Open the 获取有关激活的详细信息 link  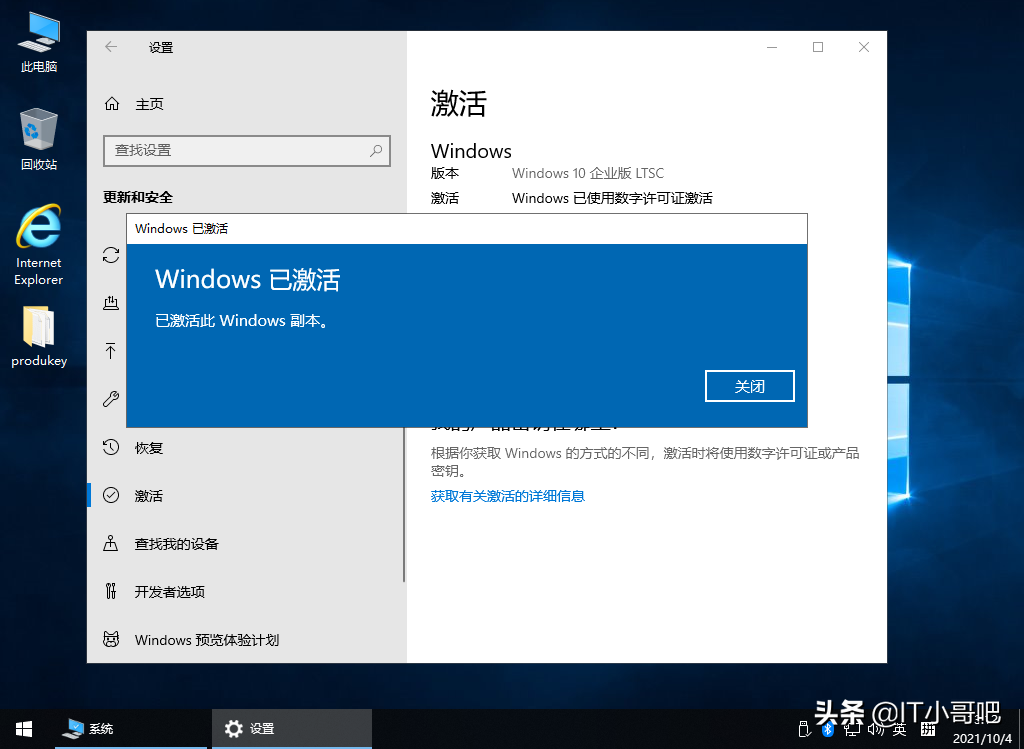point(507,496)
